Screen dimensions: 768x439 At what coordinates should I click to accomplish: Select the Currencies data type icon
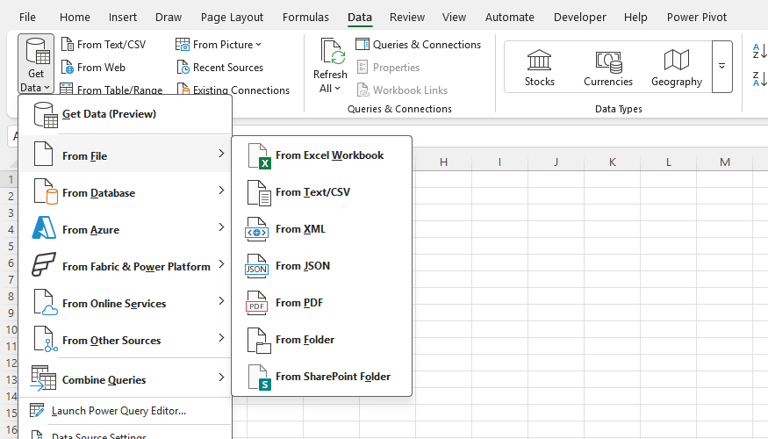tap(608, 60)
